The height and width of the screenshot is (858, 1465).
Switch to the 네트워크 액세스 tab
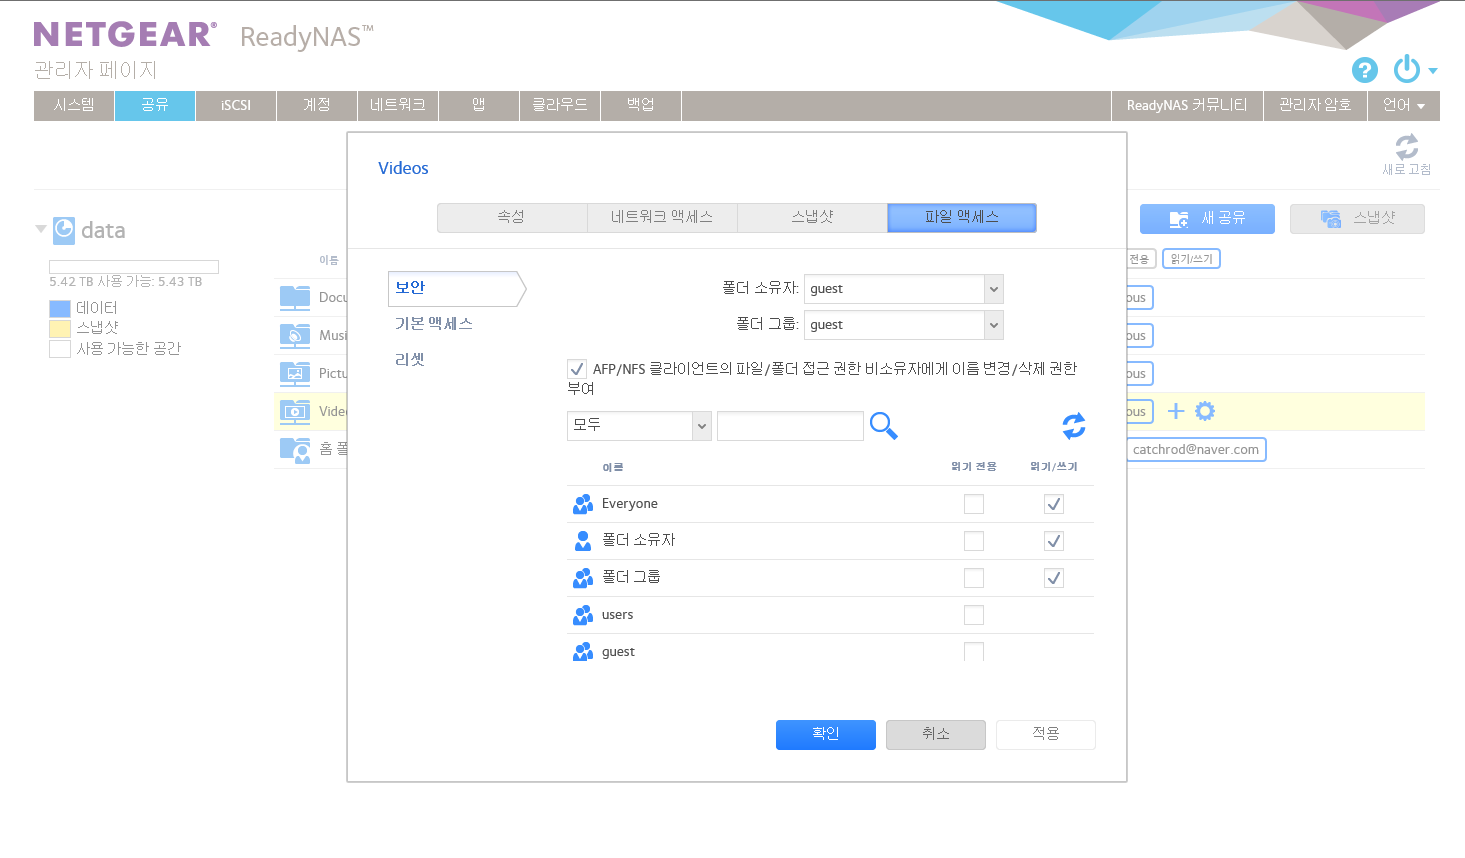[x=662, y=217]
